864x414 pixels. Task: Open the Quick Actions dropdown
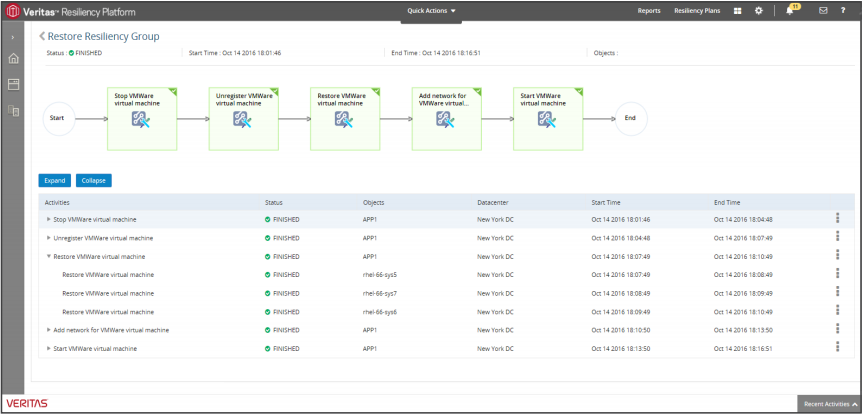431,11
